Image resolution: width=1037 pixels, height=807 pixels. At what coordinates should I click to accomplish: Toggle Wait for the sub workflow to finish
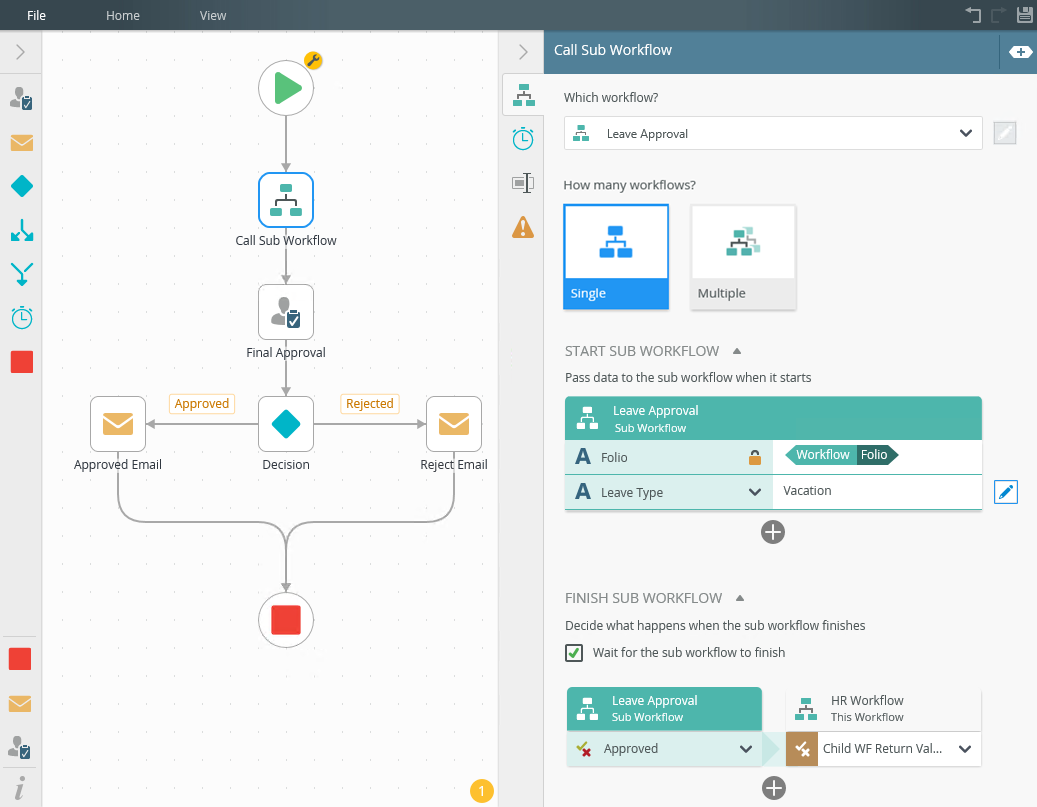pyautogui.click(x=574, y=653)
